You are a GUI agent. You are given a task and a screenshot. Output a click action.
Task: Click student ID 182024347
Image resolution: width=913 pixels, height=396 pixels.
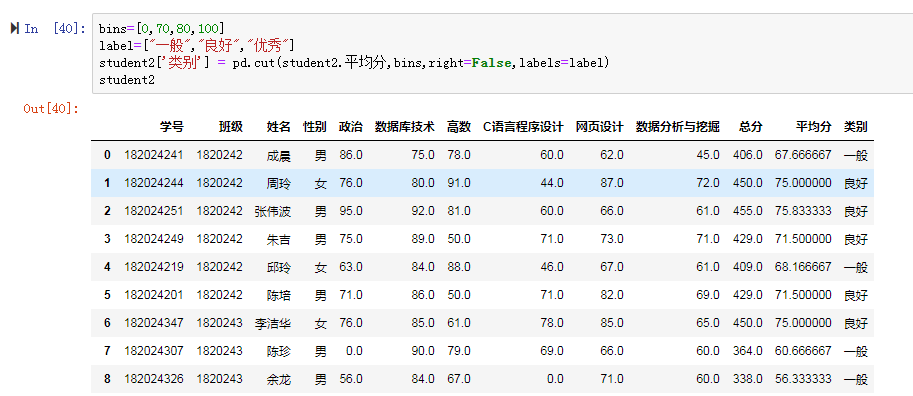[x=154, y=323]
